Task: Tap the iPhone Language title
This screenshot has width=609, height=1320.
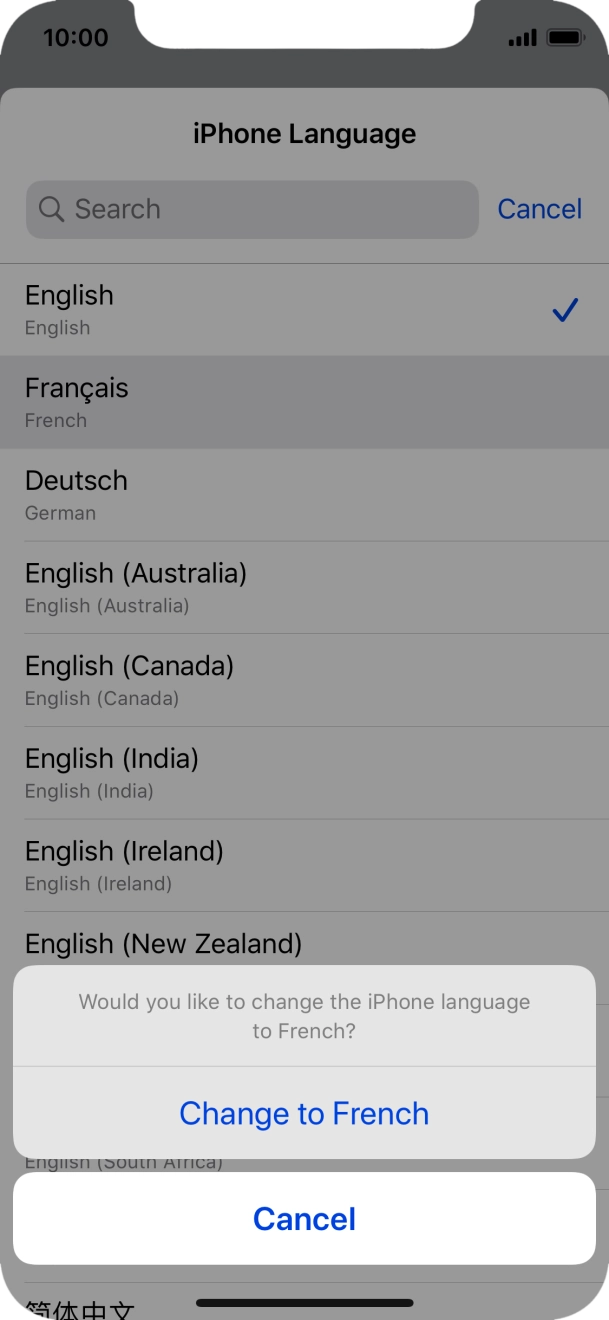Action: click(304, 133)
